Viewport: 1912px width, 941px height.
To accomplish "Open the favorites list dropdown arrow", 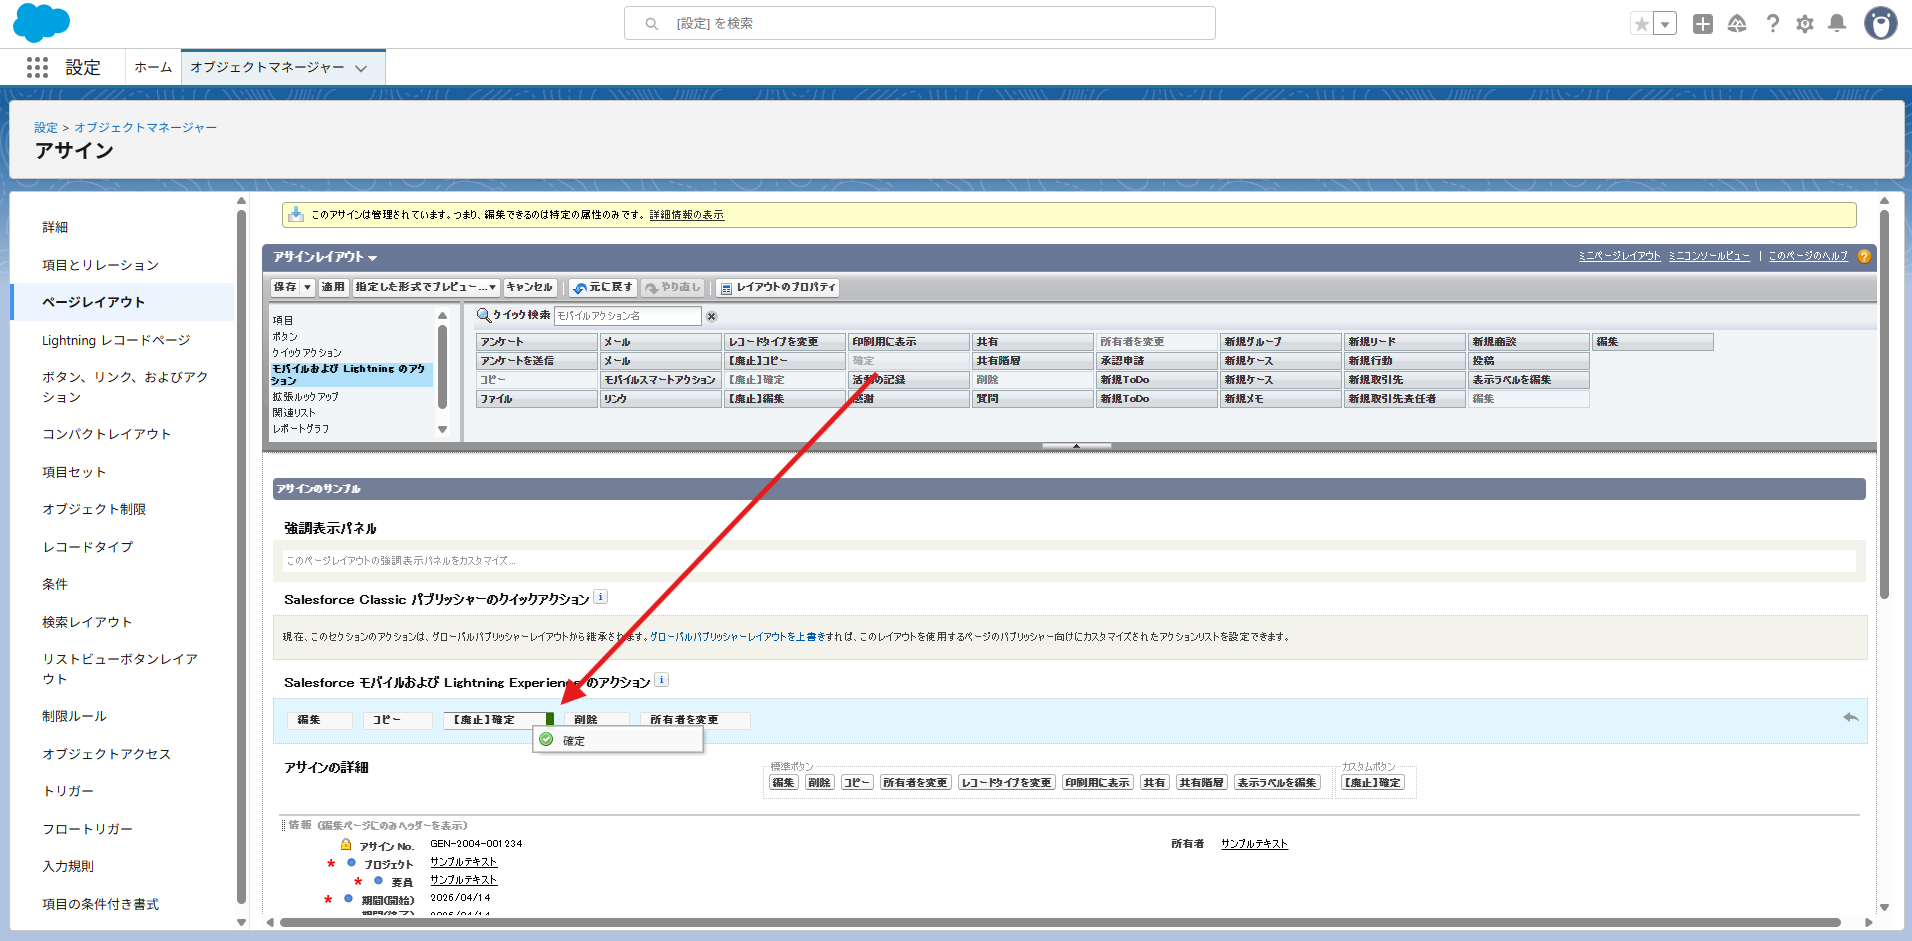I will point(1665,24).
